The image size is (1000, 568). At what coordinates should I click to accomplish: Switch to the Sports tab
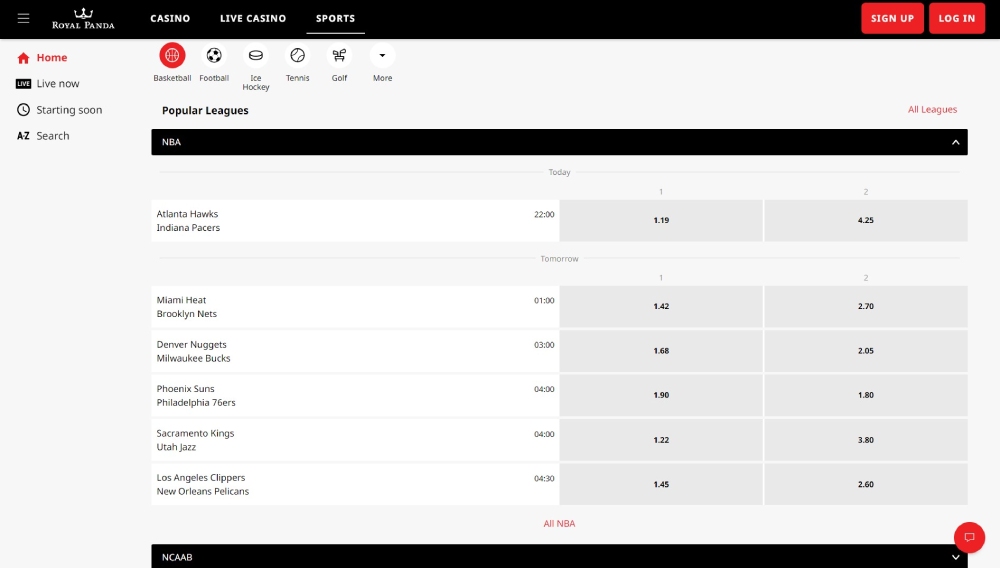(x=335, y=18)
